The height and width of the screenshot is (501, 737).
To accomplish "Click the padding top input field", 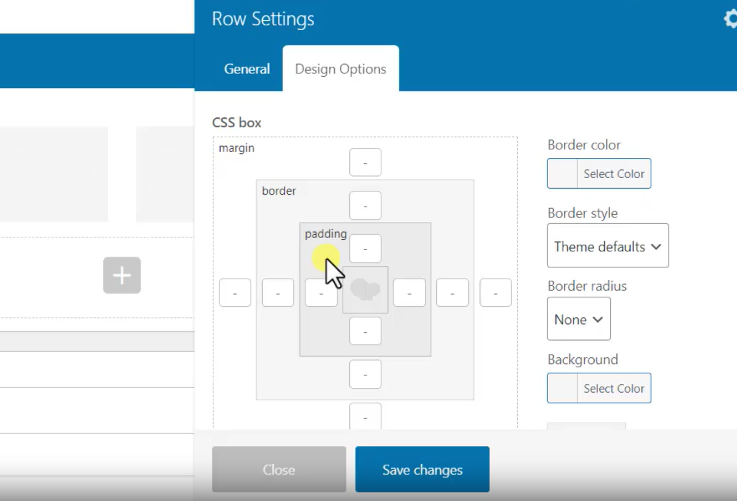I will 365,248.
